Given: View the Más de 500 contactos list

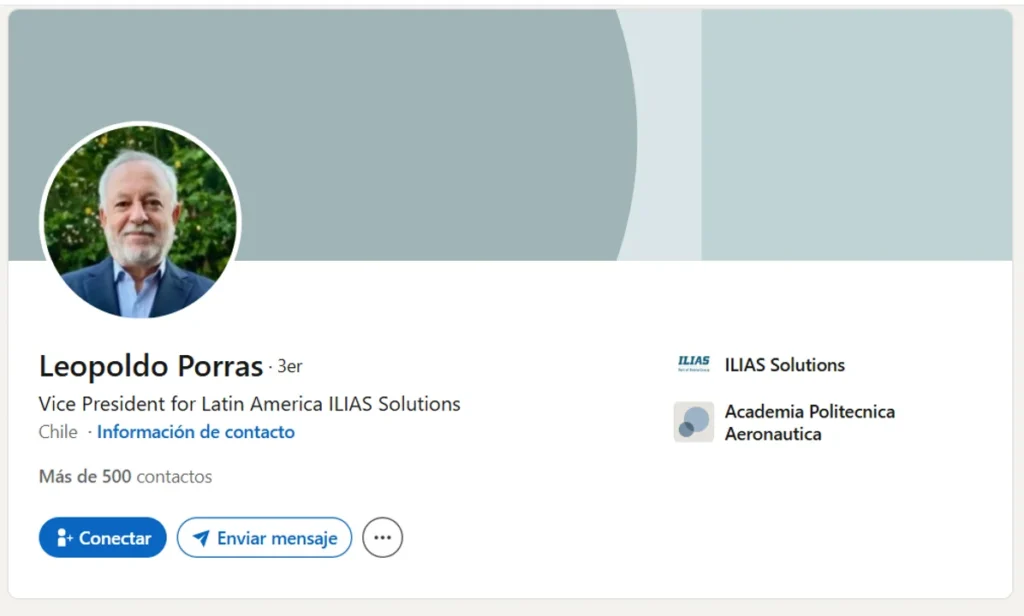Looking at the screenshot, I should [125, 477].
